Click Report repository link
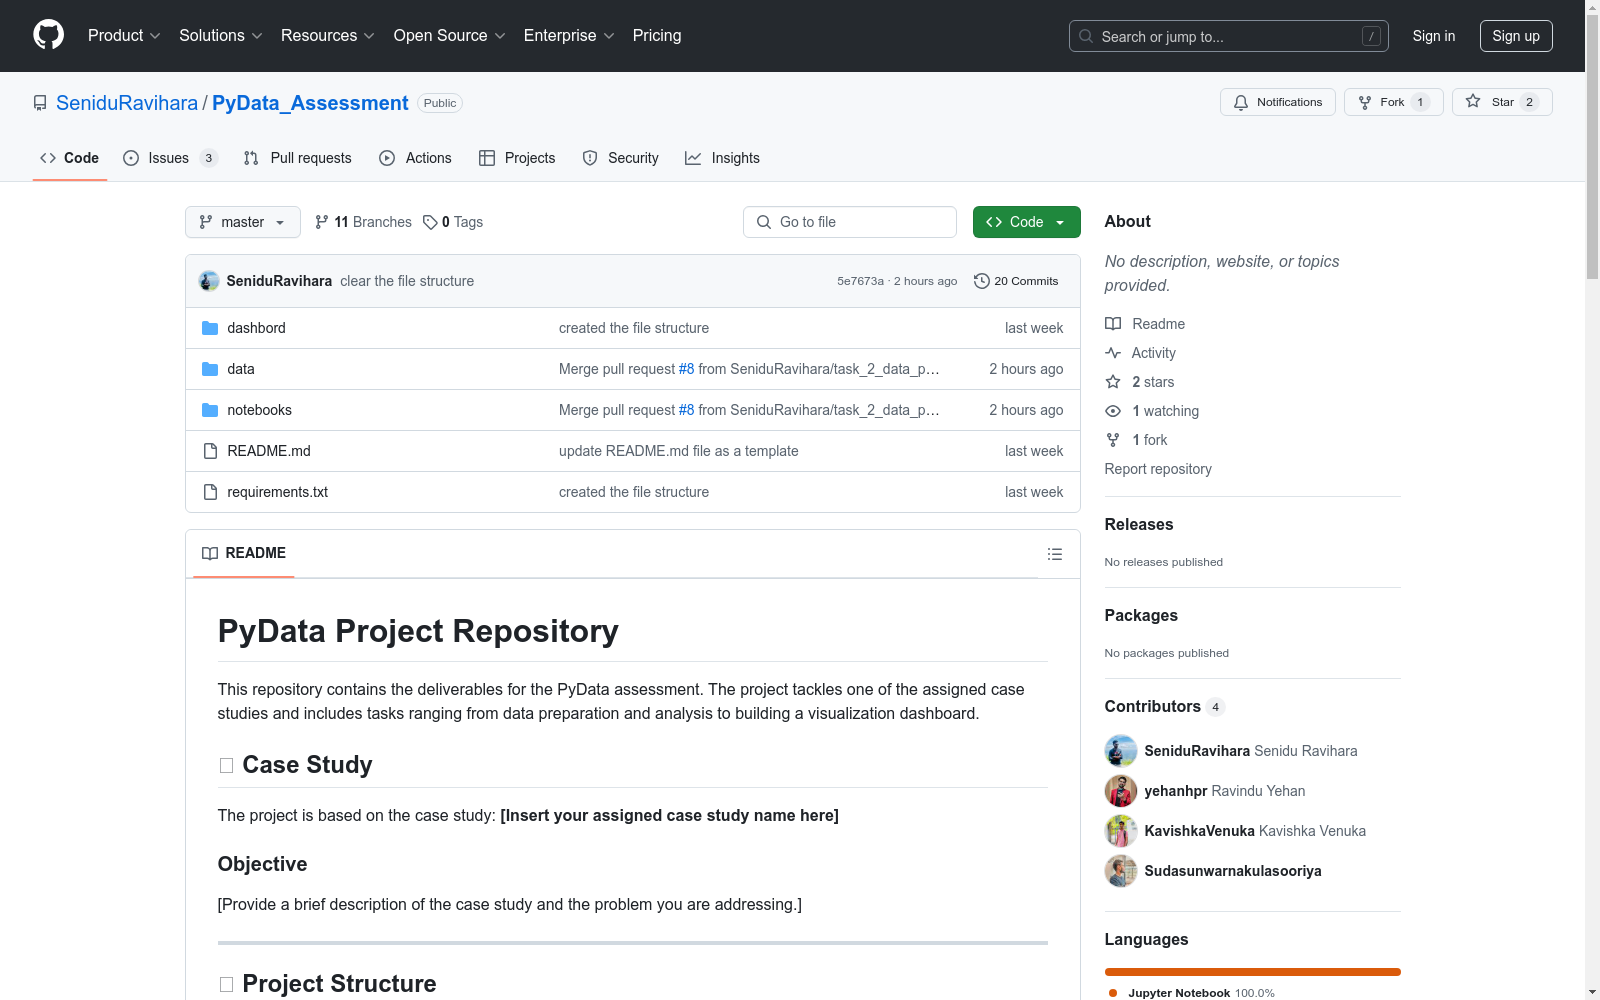 [1158, 469]
